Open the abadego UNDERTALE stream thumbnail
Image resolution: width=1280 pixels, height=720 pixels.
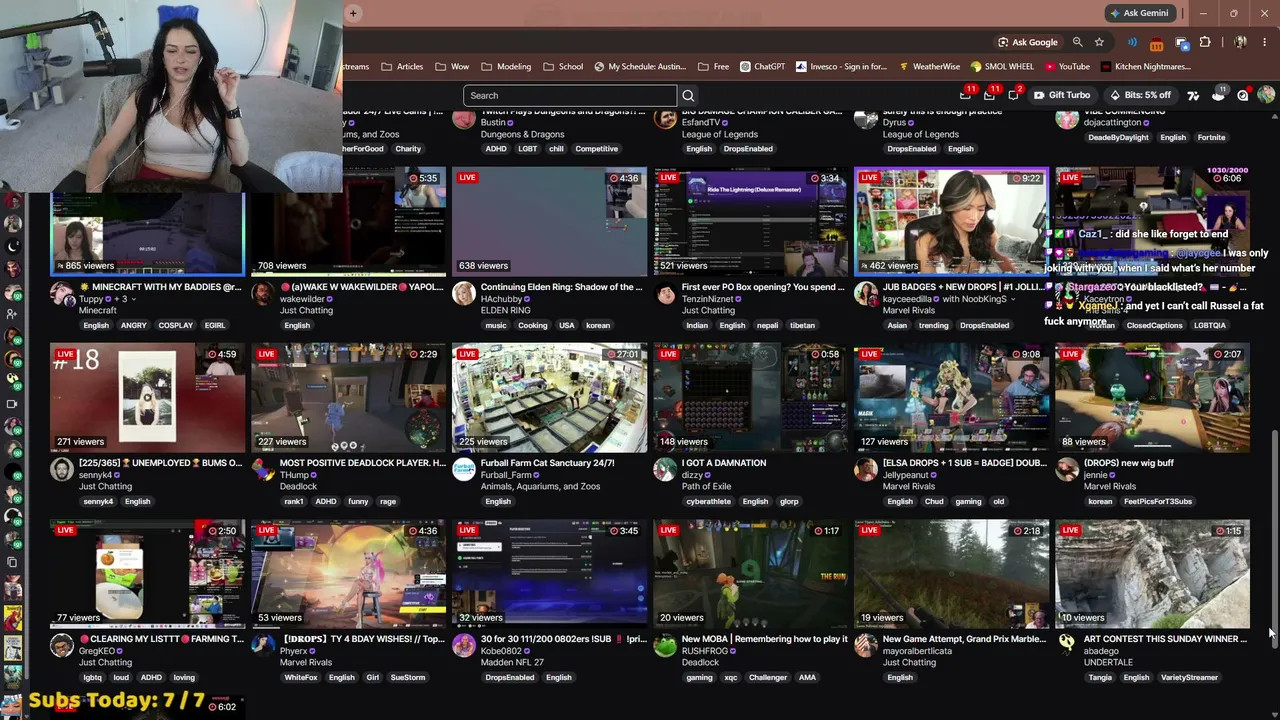tap(1152, 574)
